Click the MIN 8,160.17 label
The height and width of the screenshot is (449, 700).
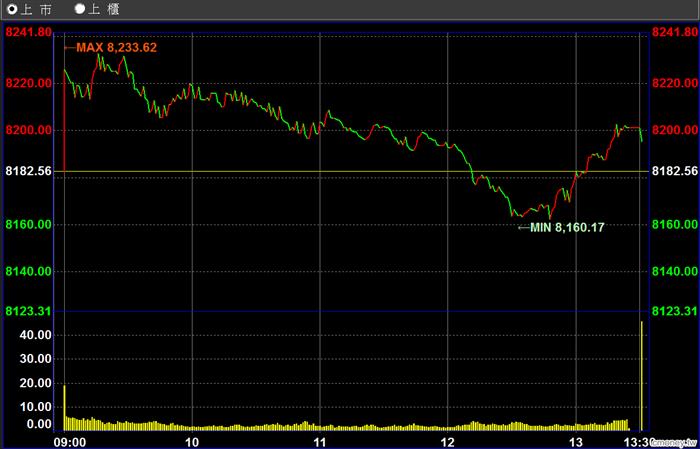pyautogui.click(x=566, y=227)
